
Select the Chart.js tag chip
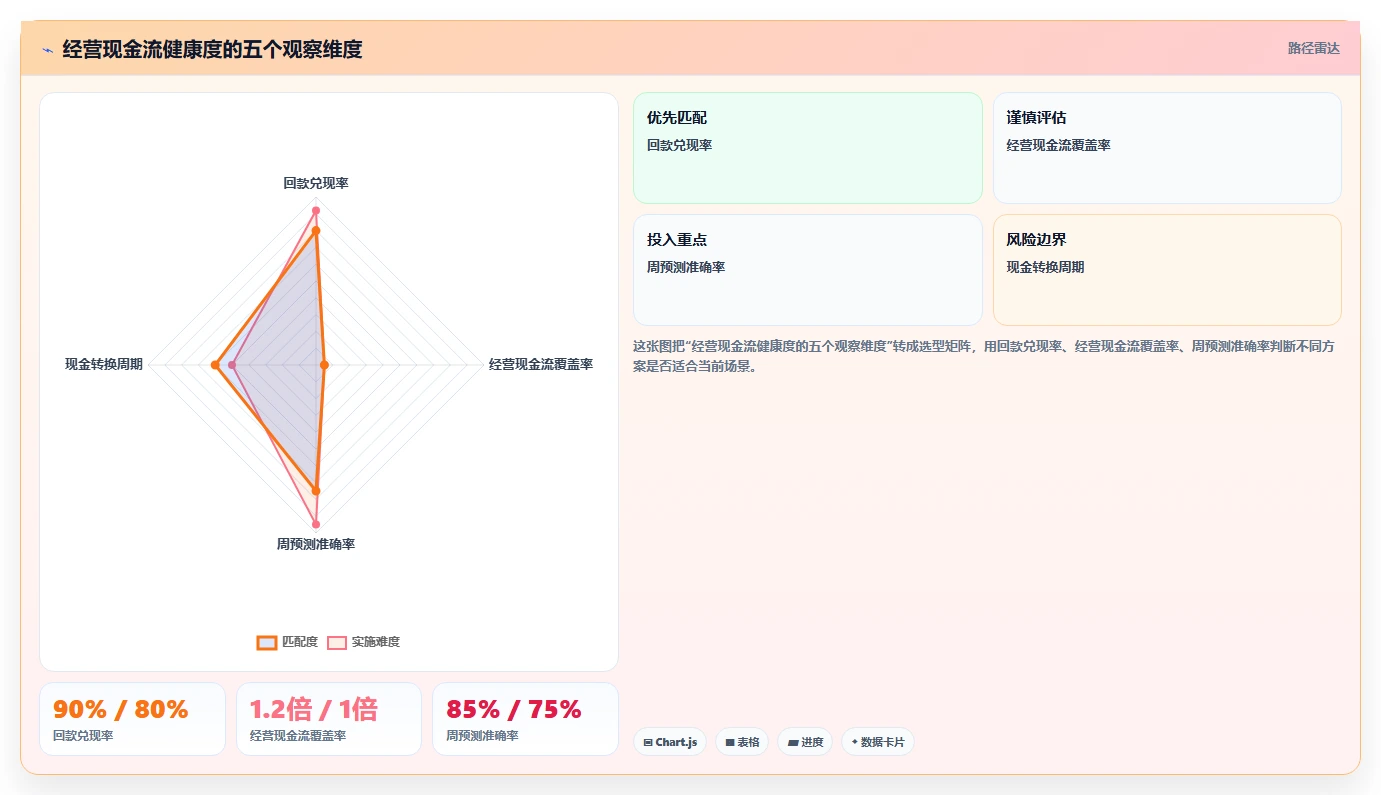point(670,742)
